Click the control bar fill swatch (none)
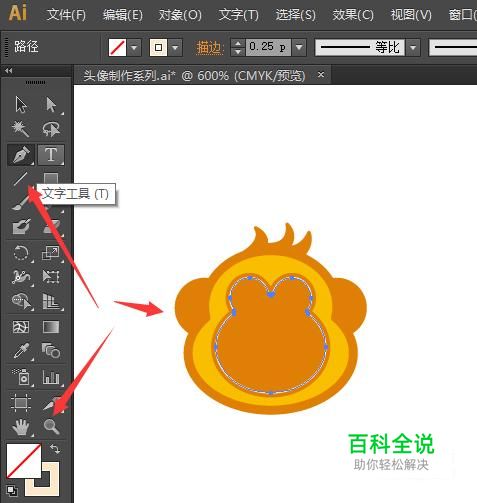Viewport: 477px width, 503px height. click(117, 48)
